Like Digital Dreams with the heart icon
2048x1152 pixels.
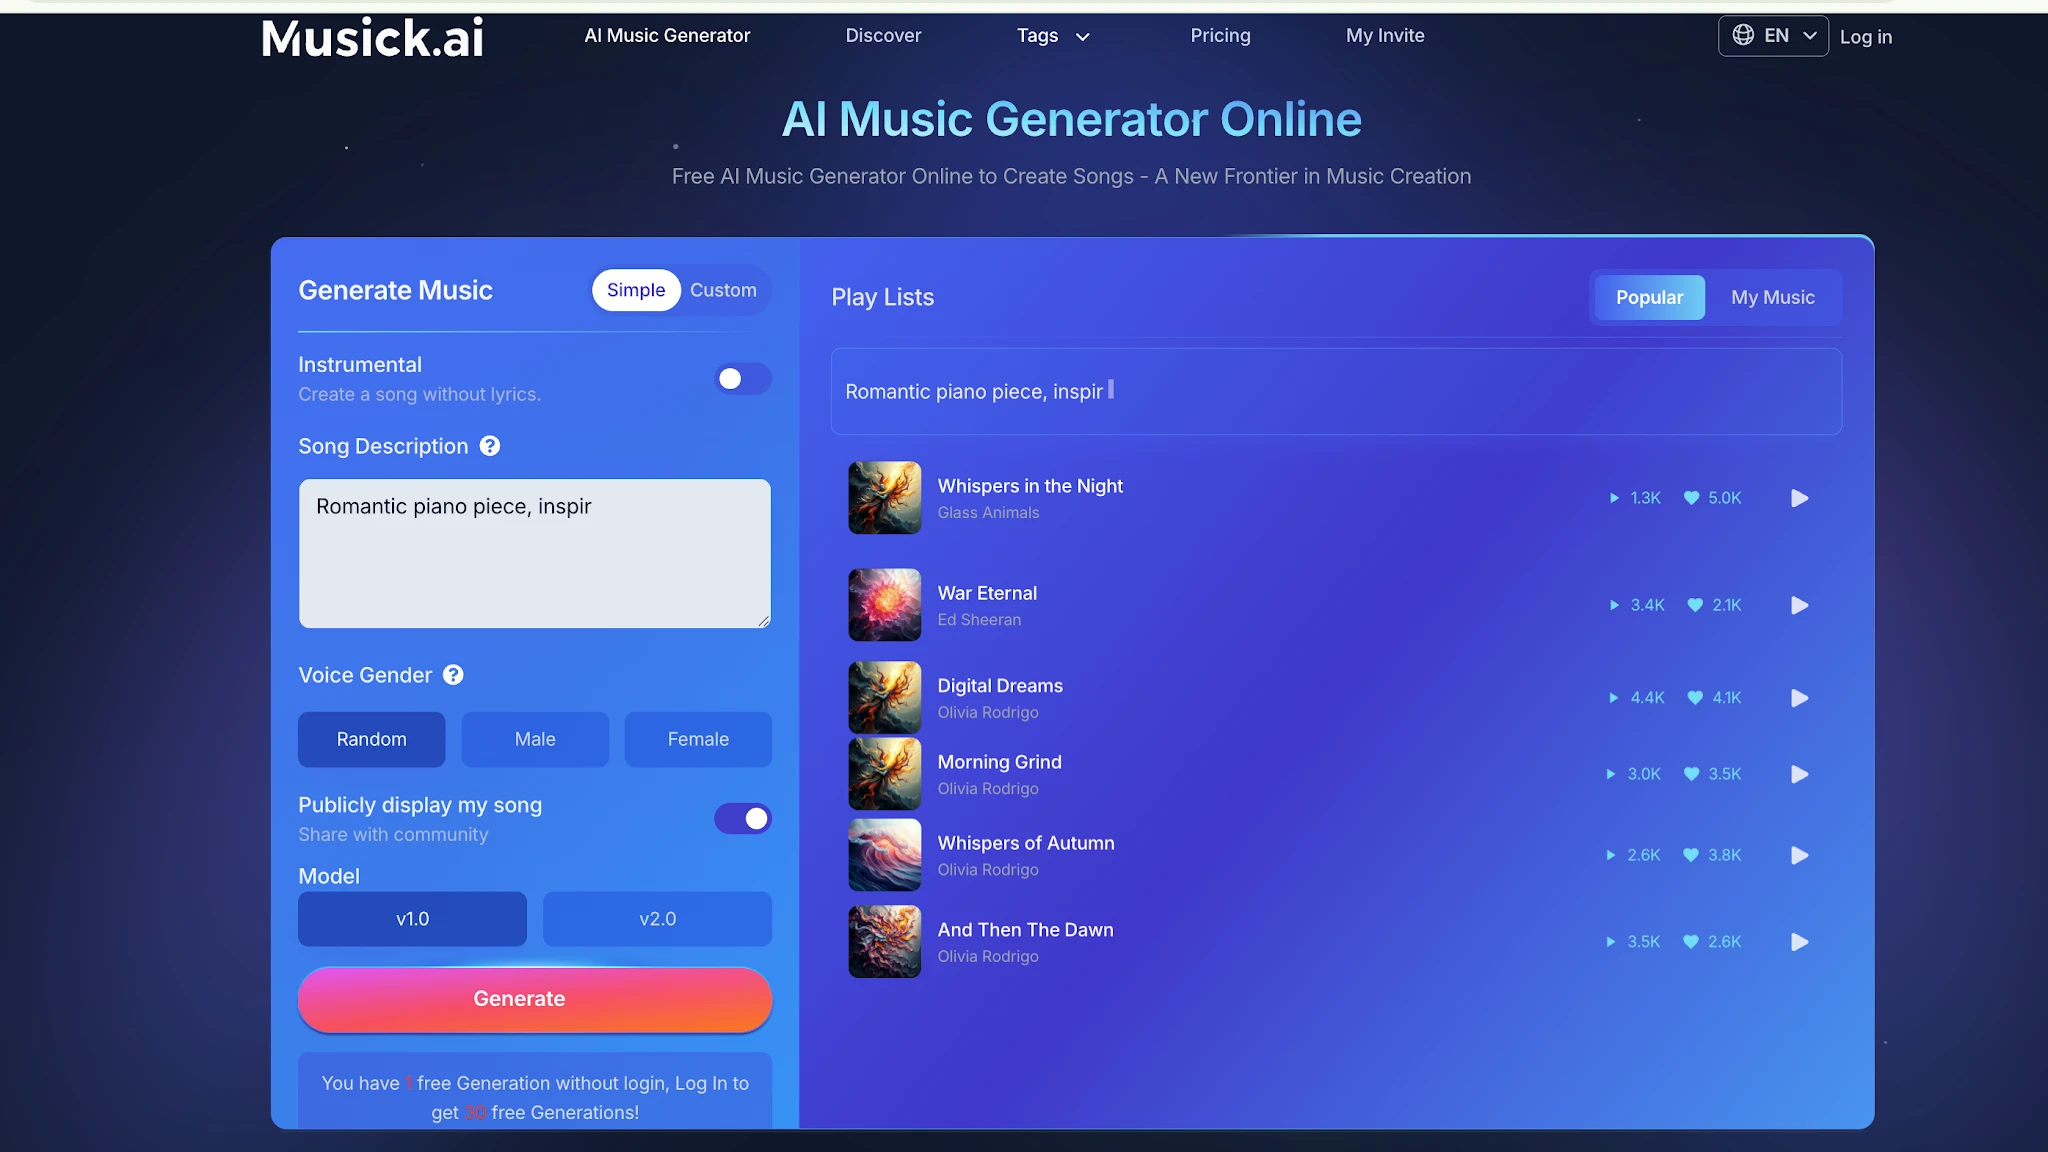(1692, 698)
